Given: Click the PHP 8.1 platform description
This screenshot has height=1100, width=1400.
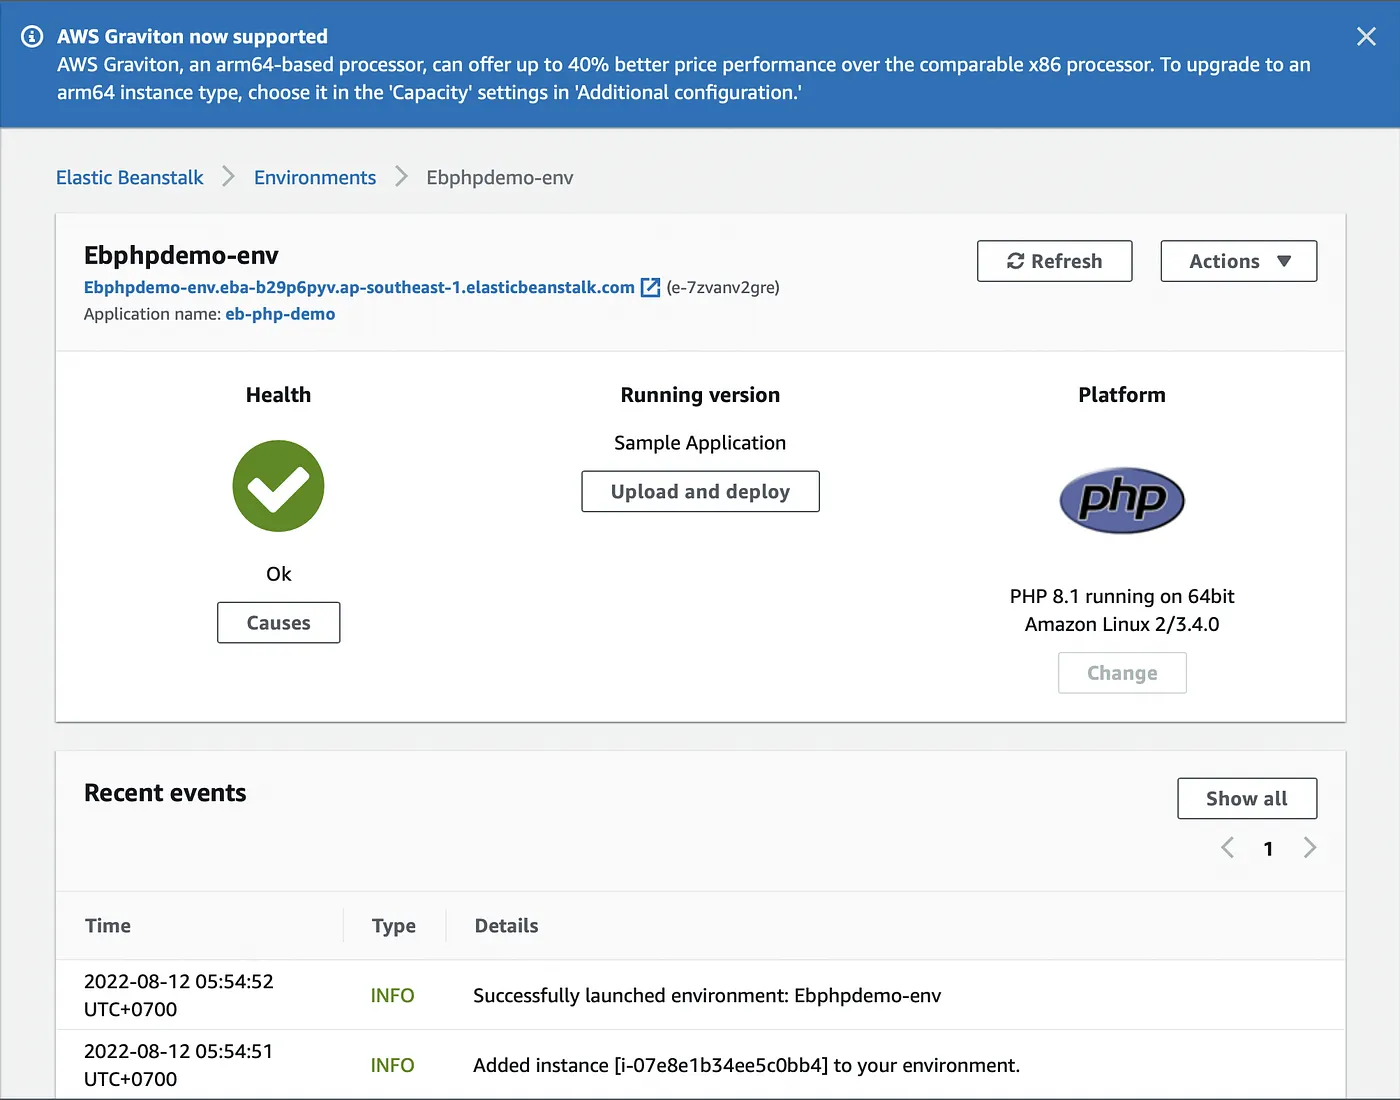Looking at the screenshot, I should coord(1122,610).
